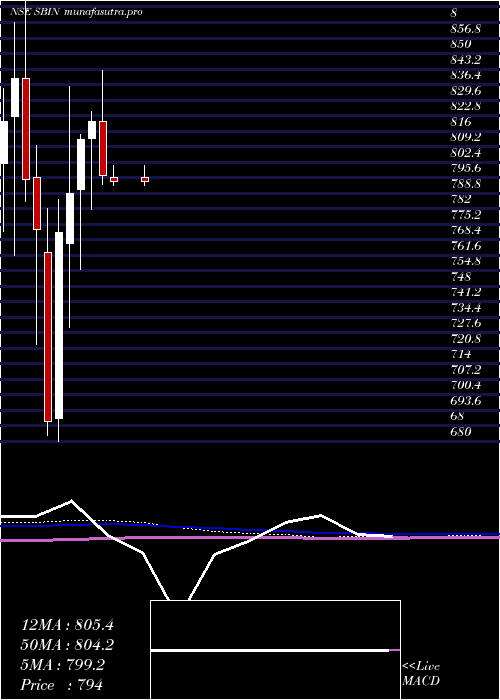This screenshot has height=700, width=500.
Task: Click the <<Live MACD label
Action: click(421, 673)
